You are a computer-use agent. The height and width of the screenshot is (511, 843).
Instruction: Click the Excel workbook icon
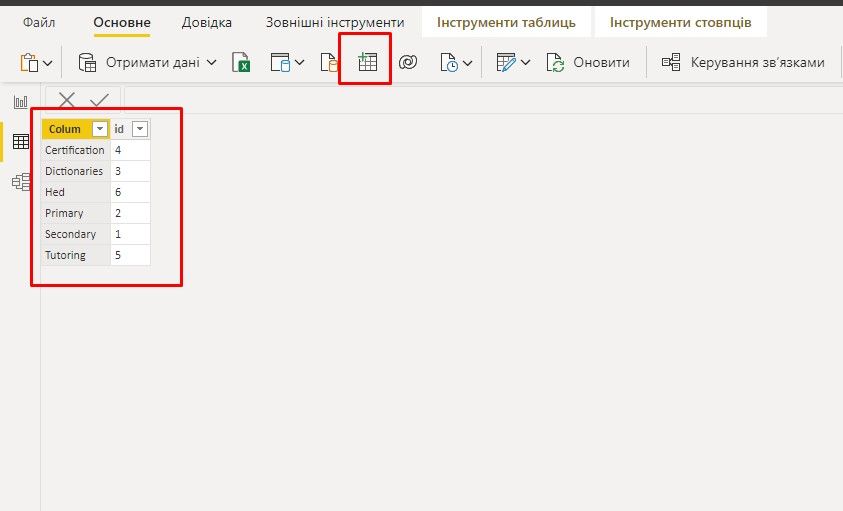[241, 62]
